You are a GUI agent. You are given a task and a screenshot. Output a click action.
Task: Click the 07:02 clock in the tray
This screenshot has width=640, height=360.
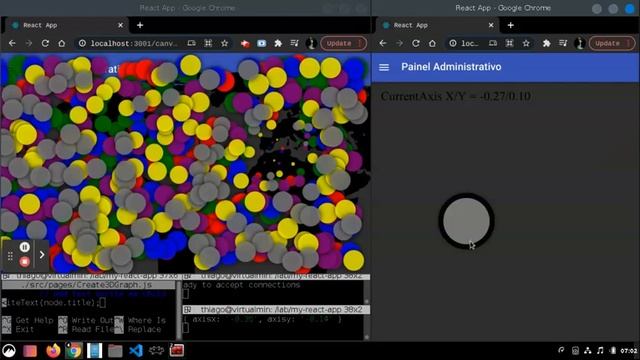click(629, 351)
